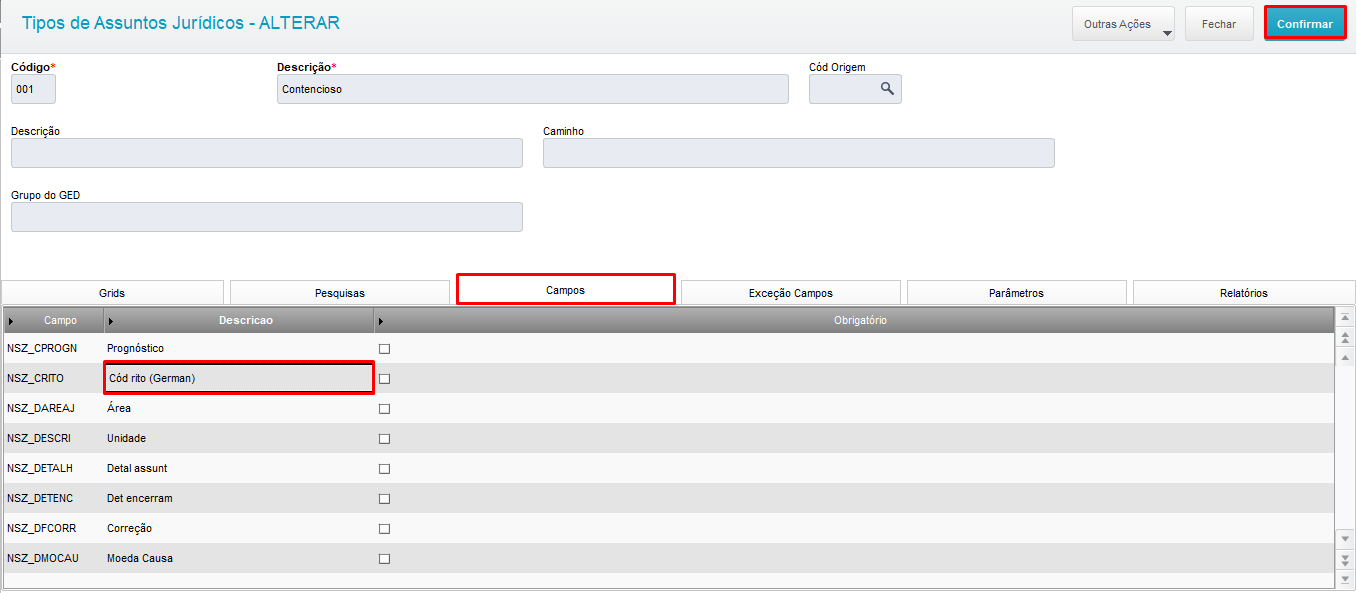Image resolution: width=1357 pixels, height=593 pixels.
Task: Click into the Código field
Action: (x=33, y=89)
